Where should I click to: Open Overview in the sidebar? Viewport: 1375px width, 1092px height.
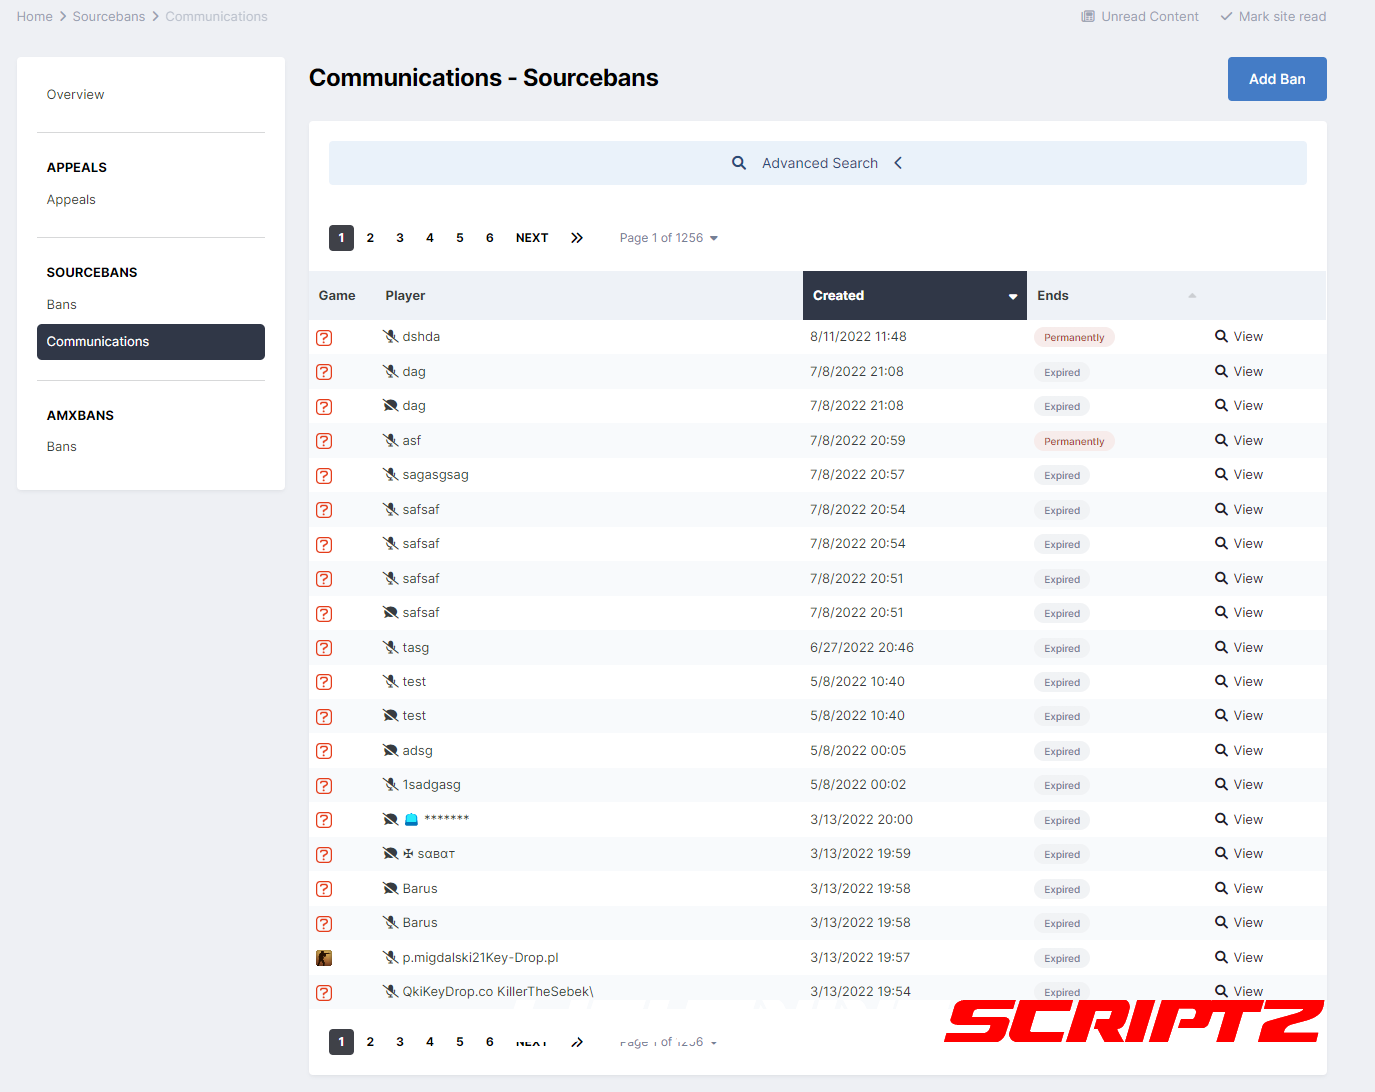(x=75, y=95)
